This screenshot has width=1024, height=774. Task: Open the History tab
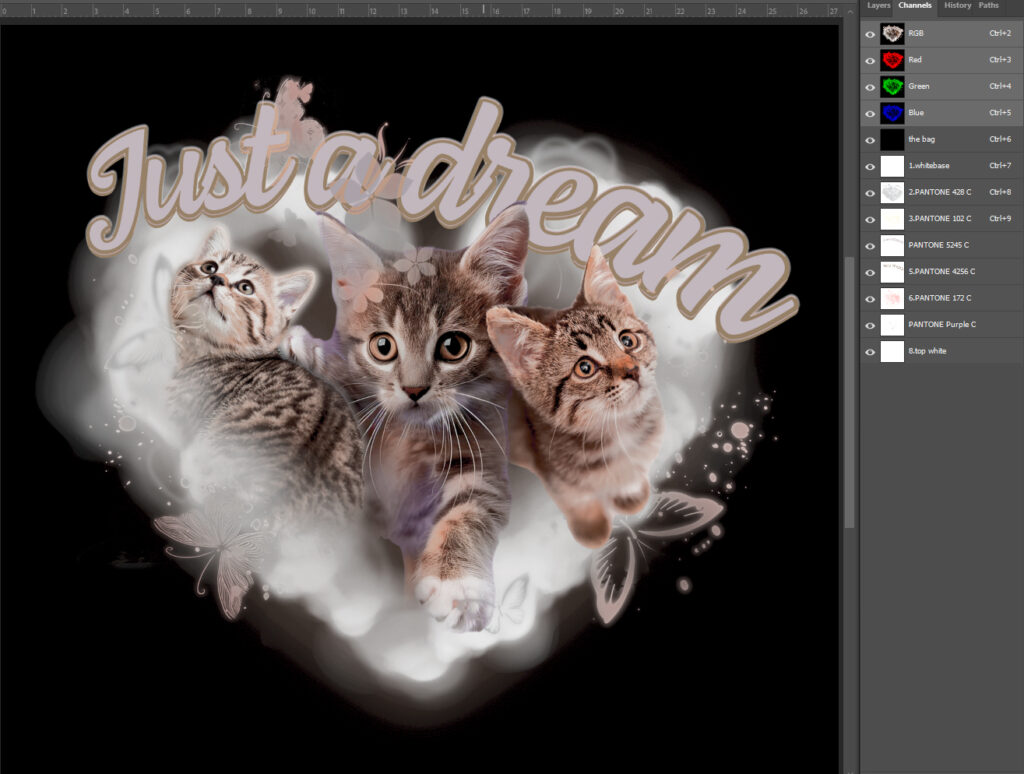[x=956, y=5]
